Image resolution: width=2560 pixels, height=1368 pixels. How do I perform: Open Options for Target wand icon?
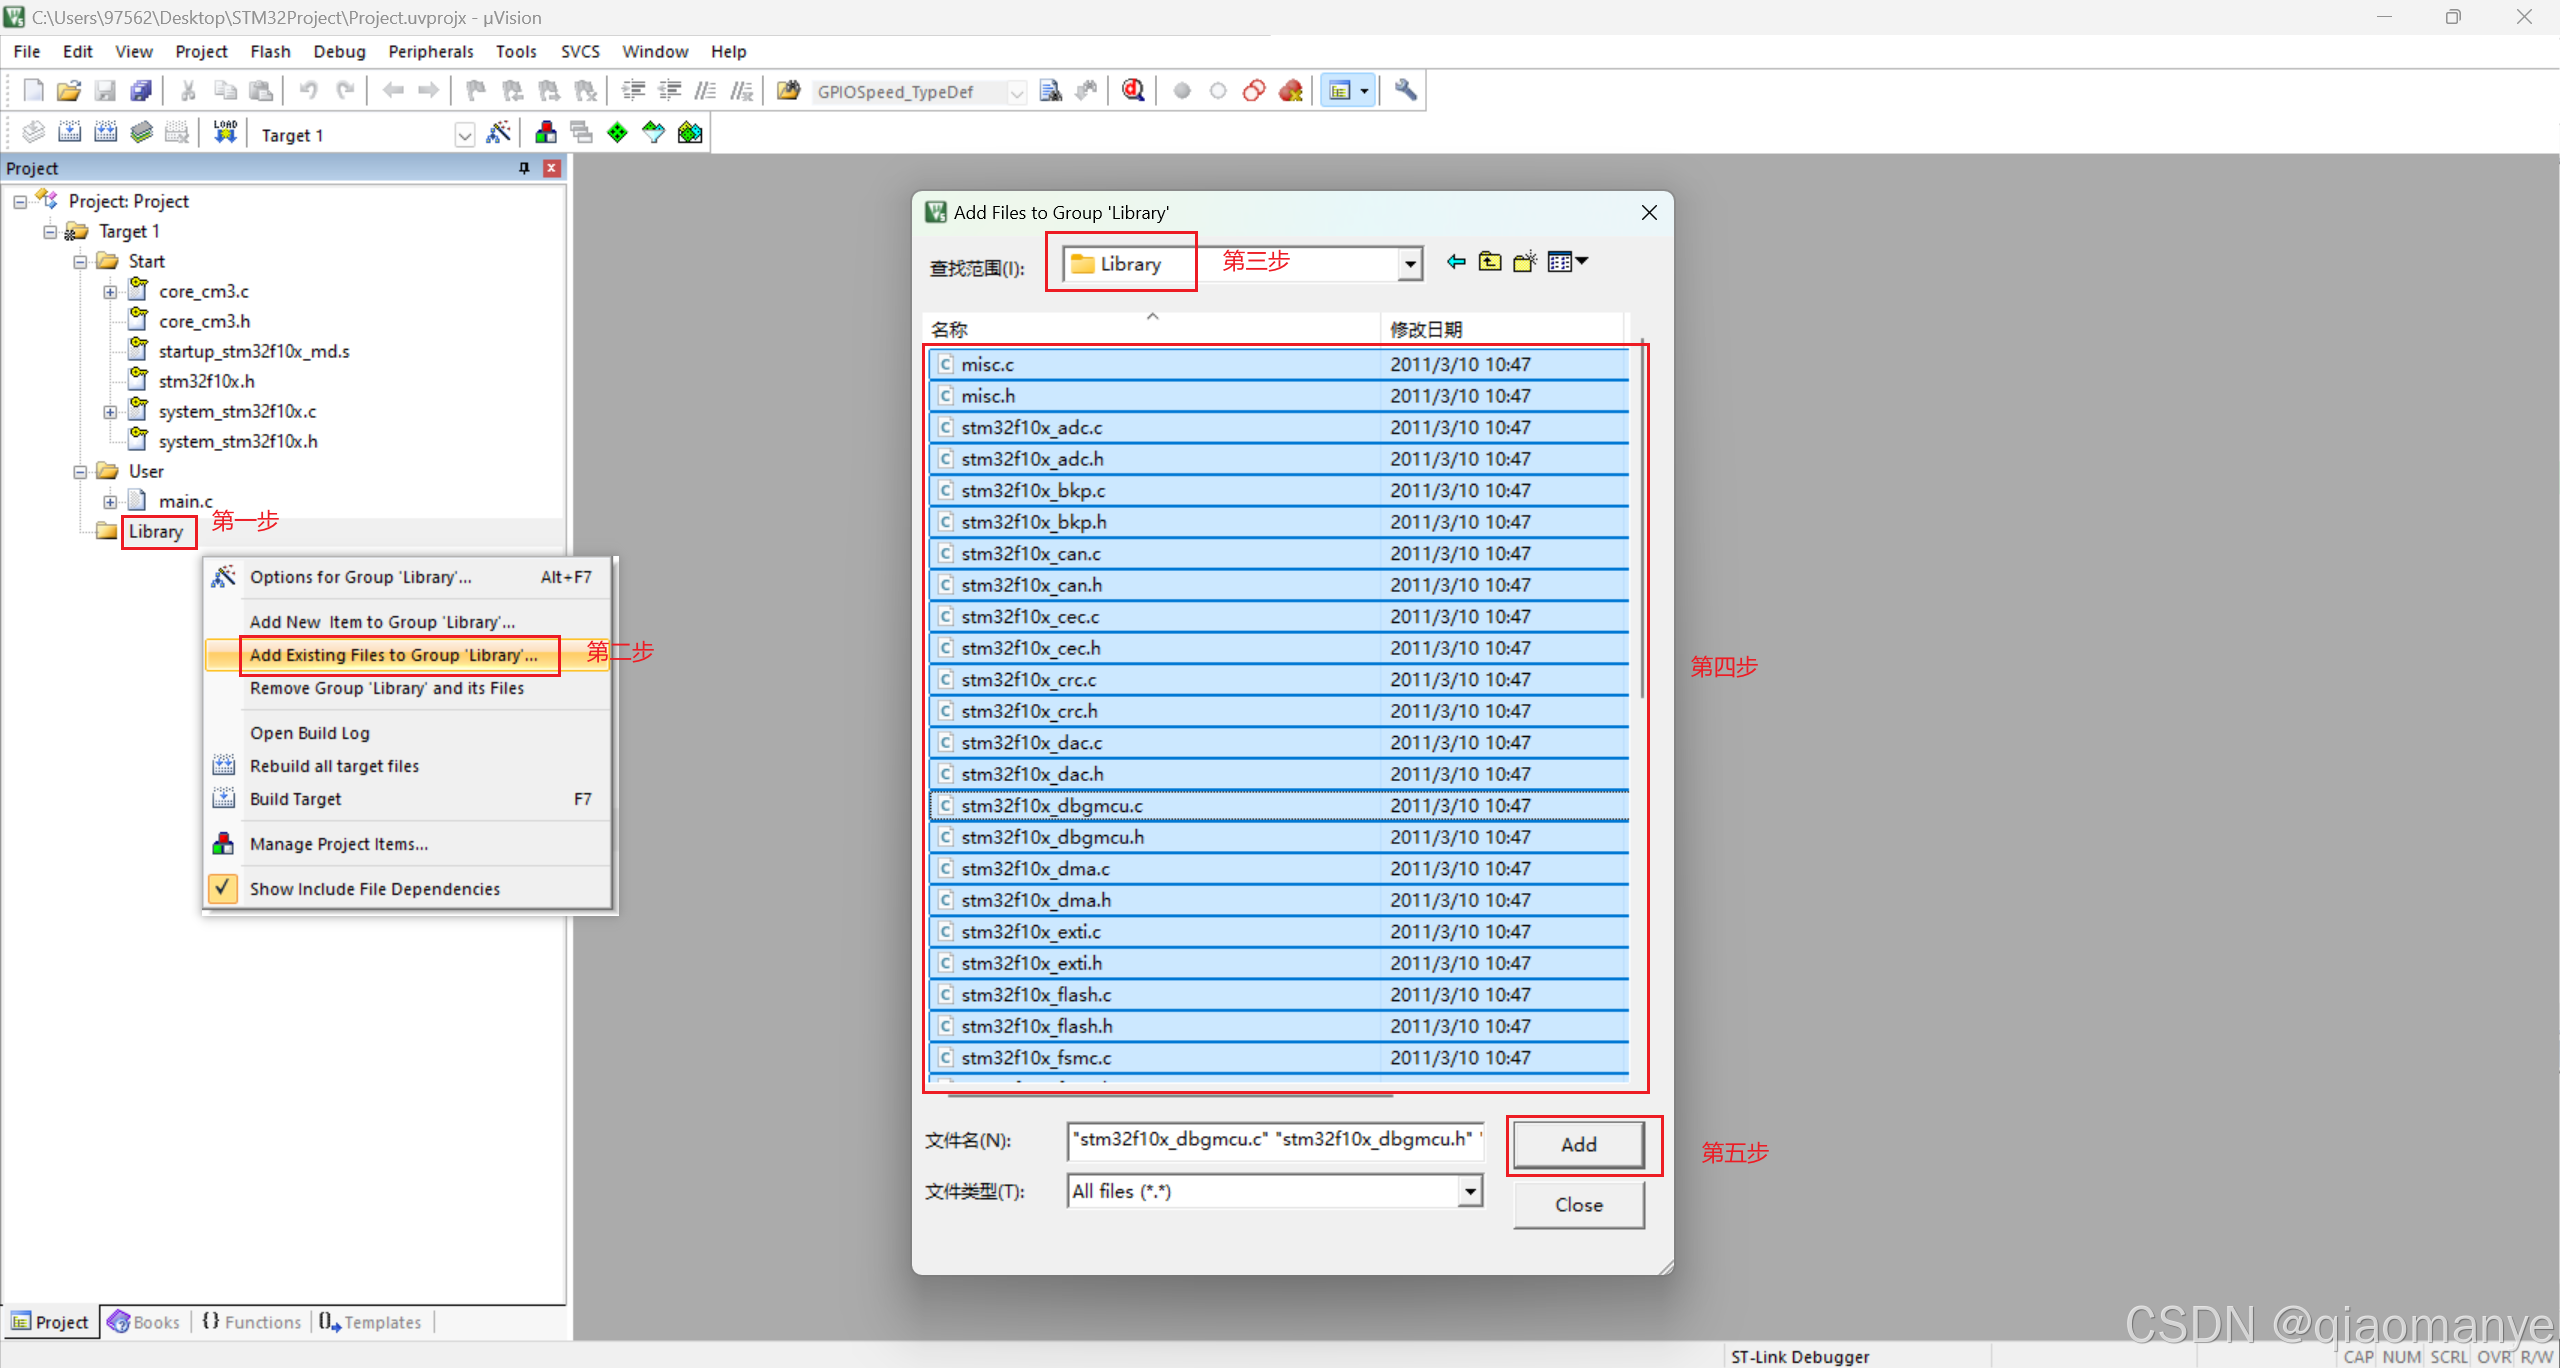tap(498, 132)
